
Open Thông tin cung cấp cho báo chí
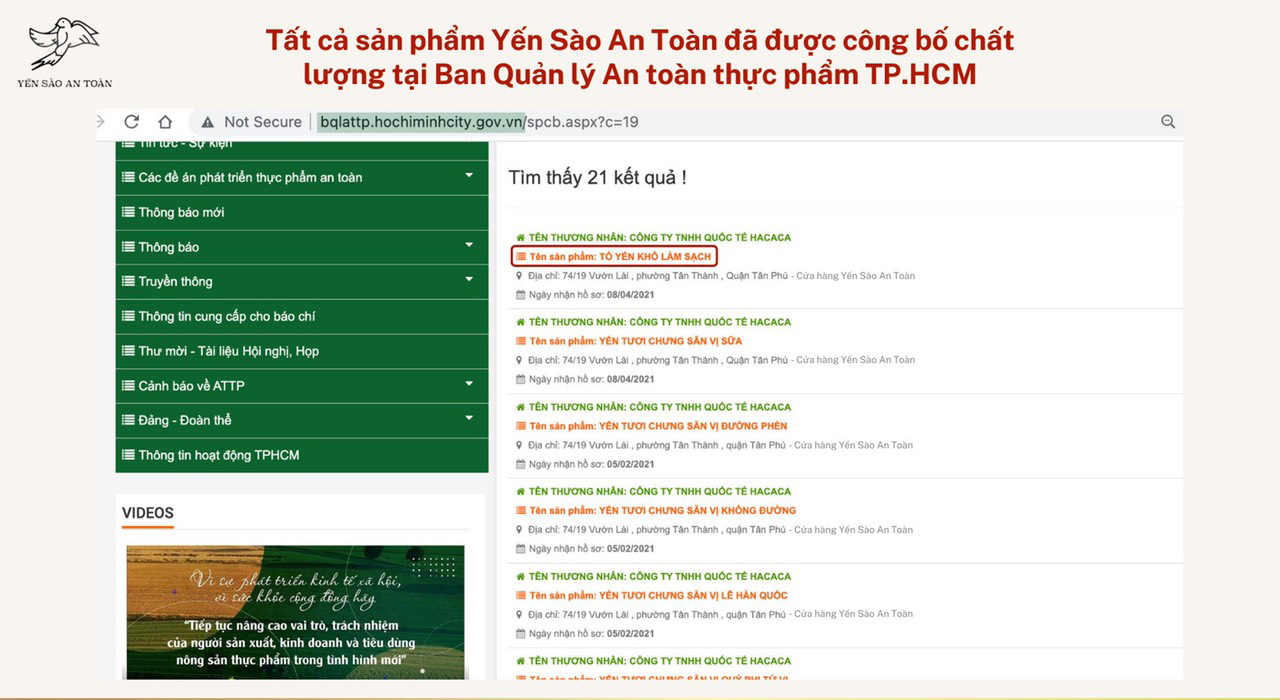(x=227, y=316)
